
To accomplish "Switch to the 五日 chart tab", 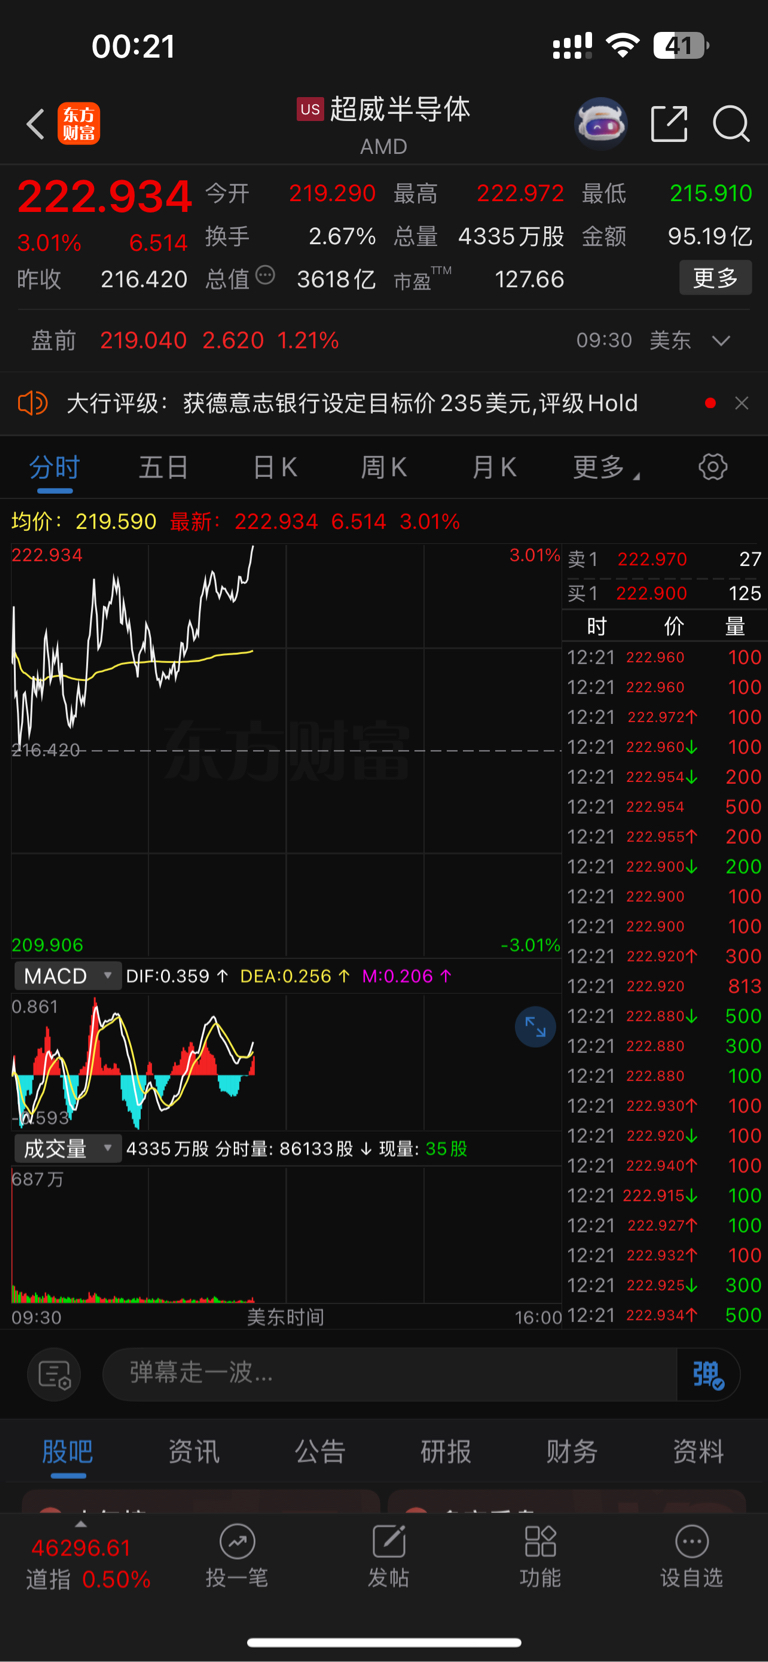I will [163, 467].
